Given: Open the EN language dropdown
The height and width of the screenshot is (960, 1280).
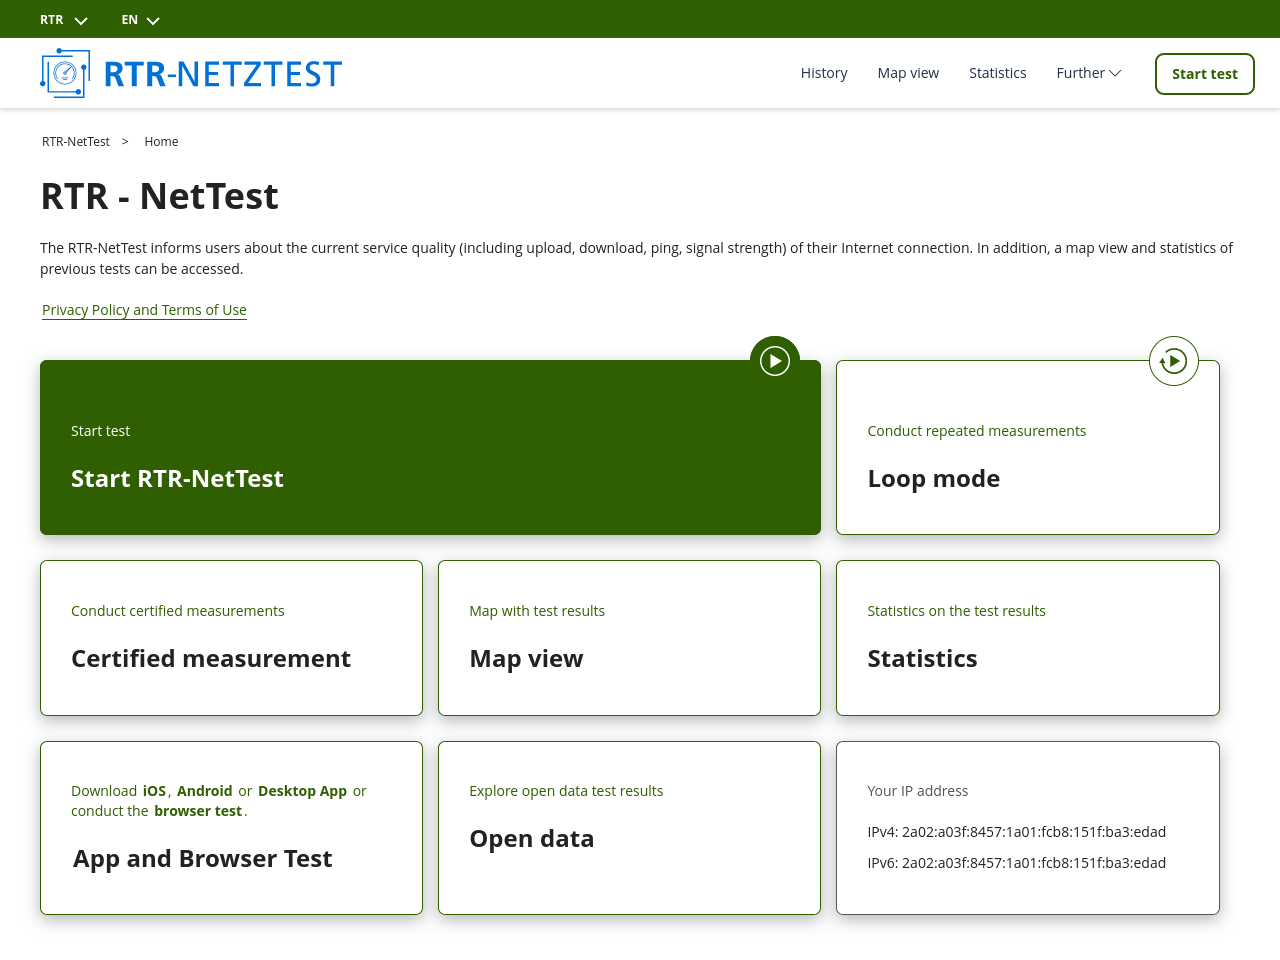Looking at the screenshot, I should [141, 20].
